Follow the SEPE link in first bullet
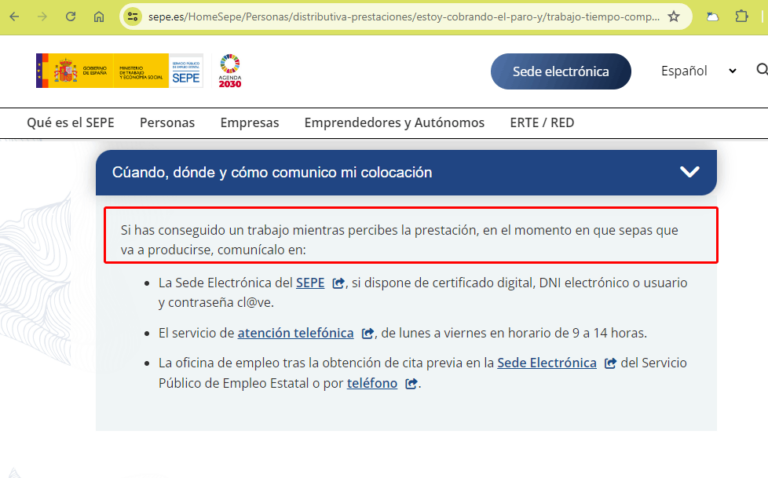The height and width of the screenshot is (478, 768). coord(310,283)
